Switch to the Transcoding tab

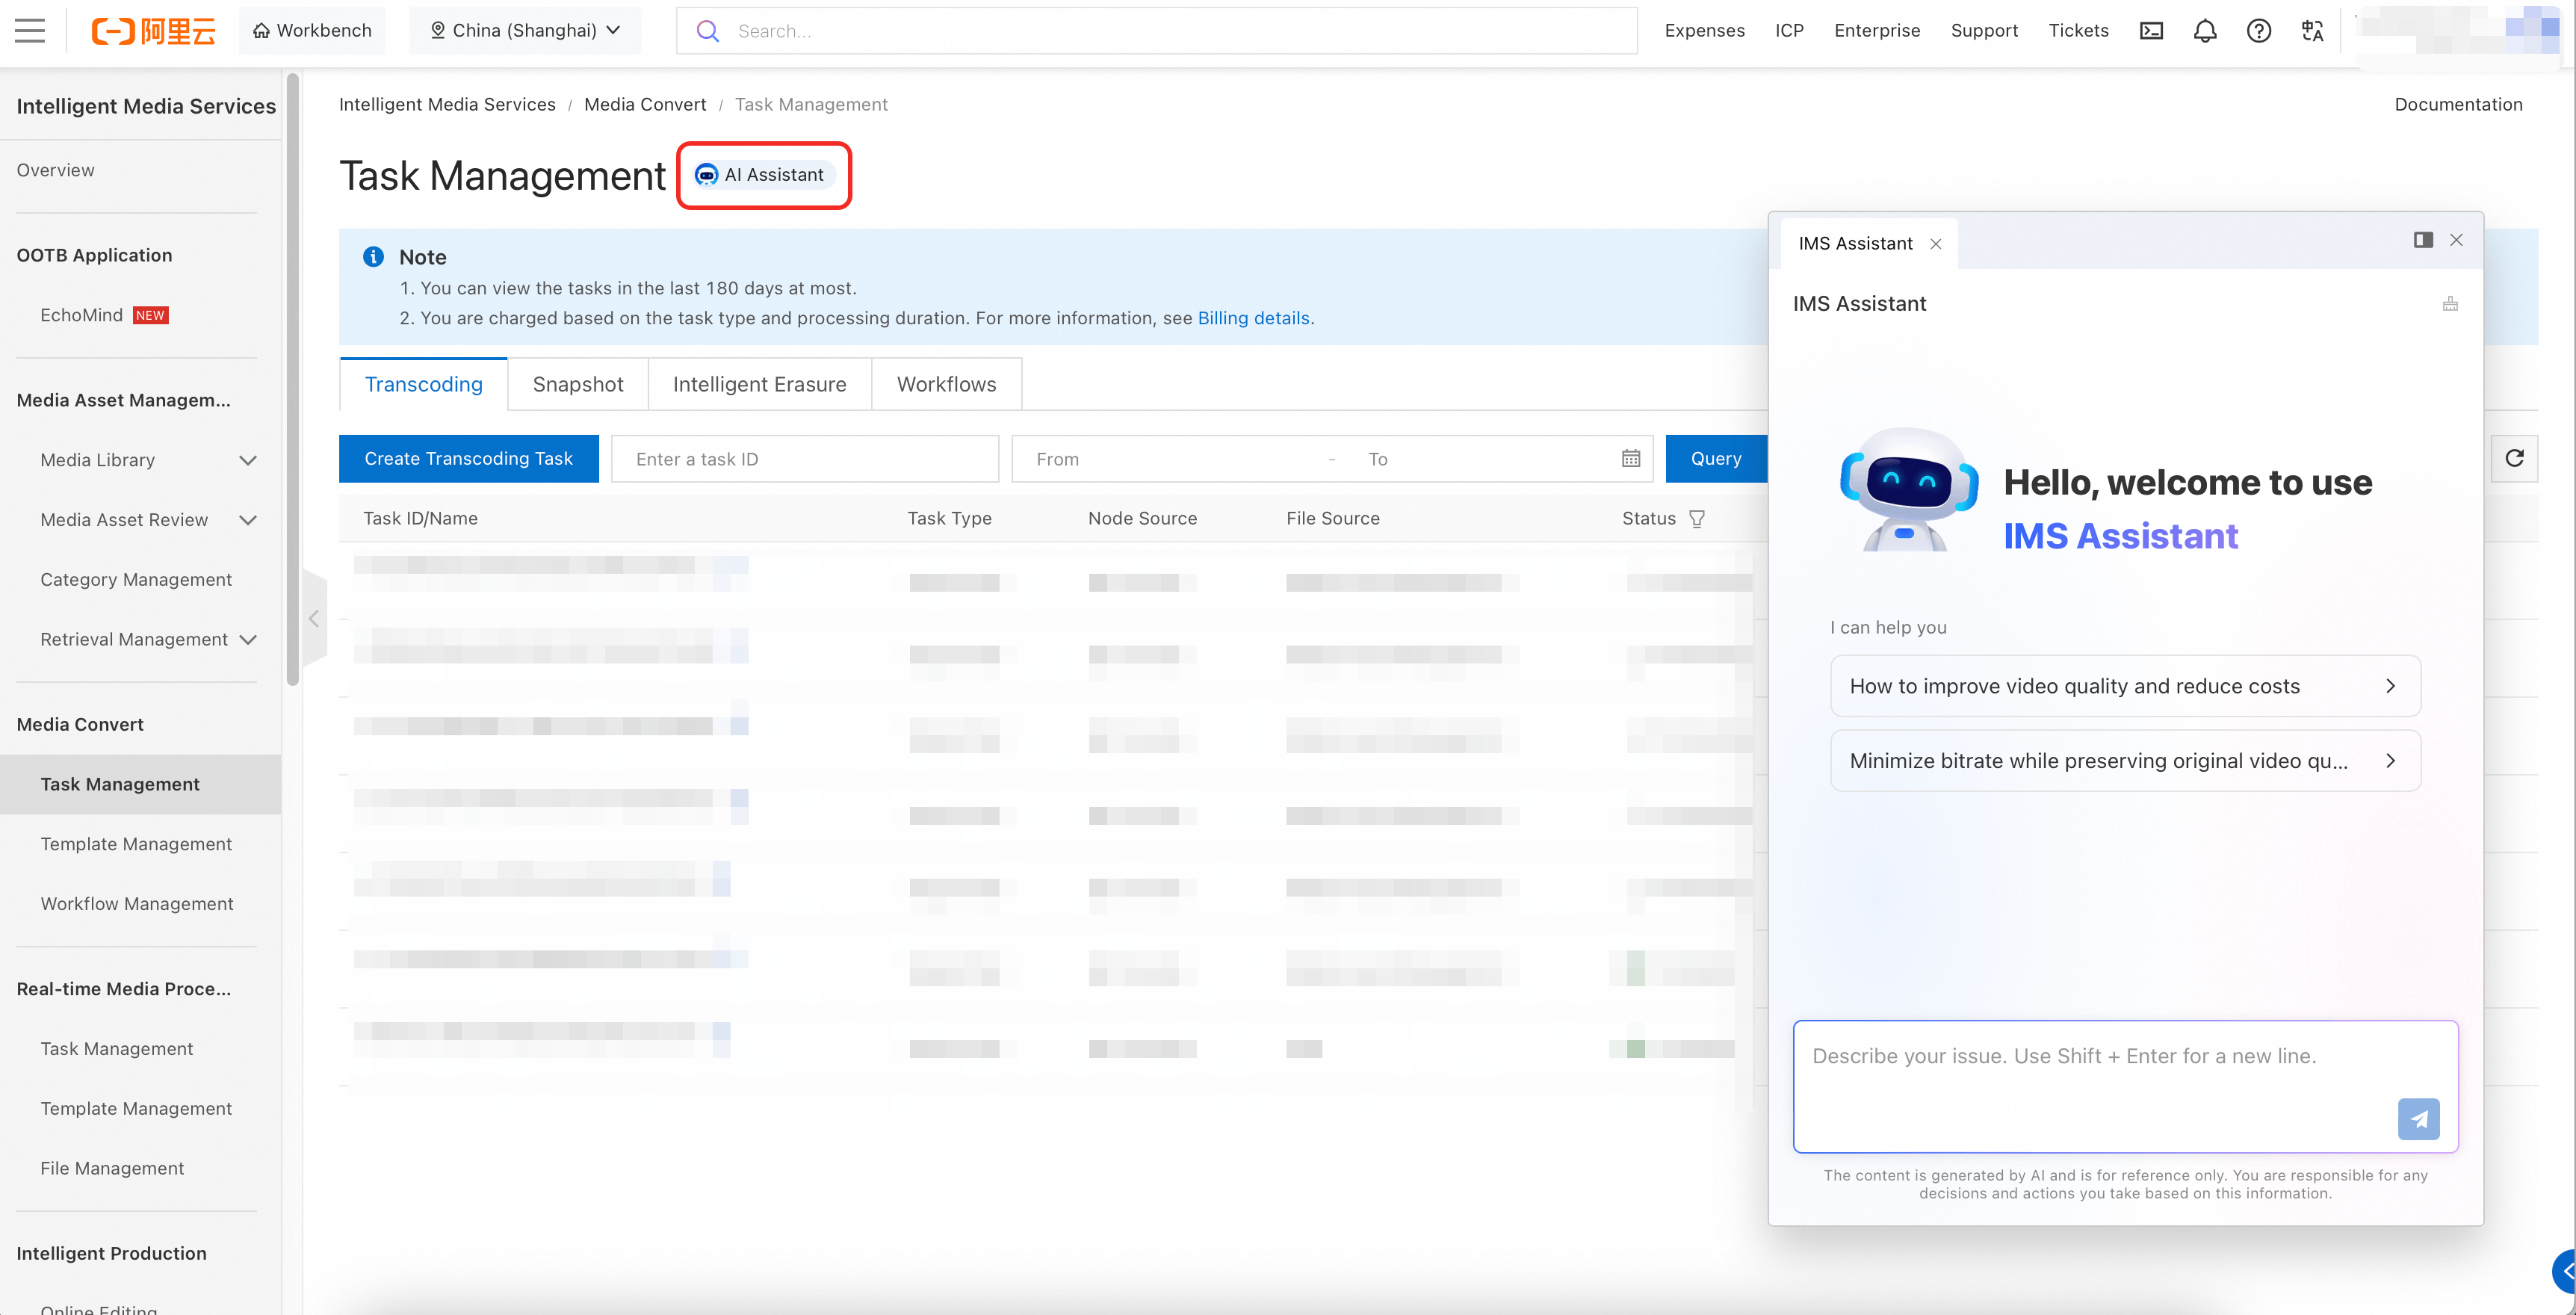424,384
